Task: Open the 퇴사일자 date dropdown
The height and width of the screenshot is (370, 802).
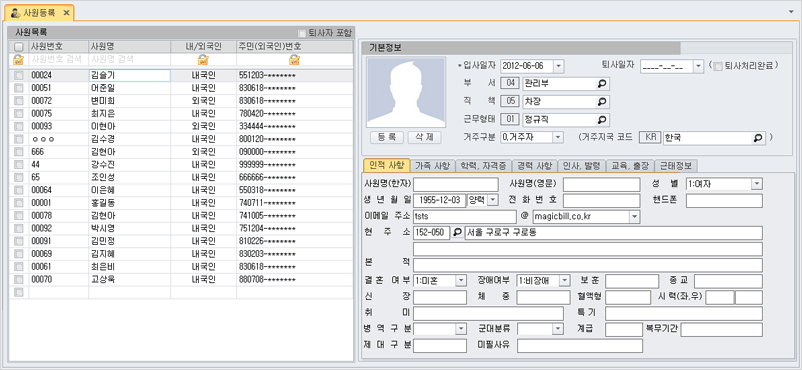Action: click(x=699, y=66)
